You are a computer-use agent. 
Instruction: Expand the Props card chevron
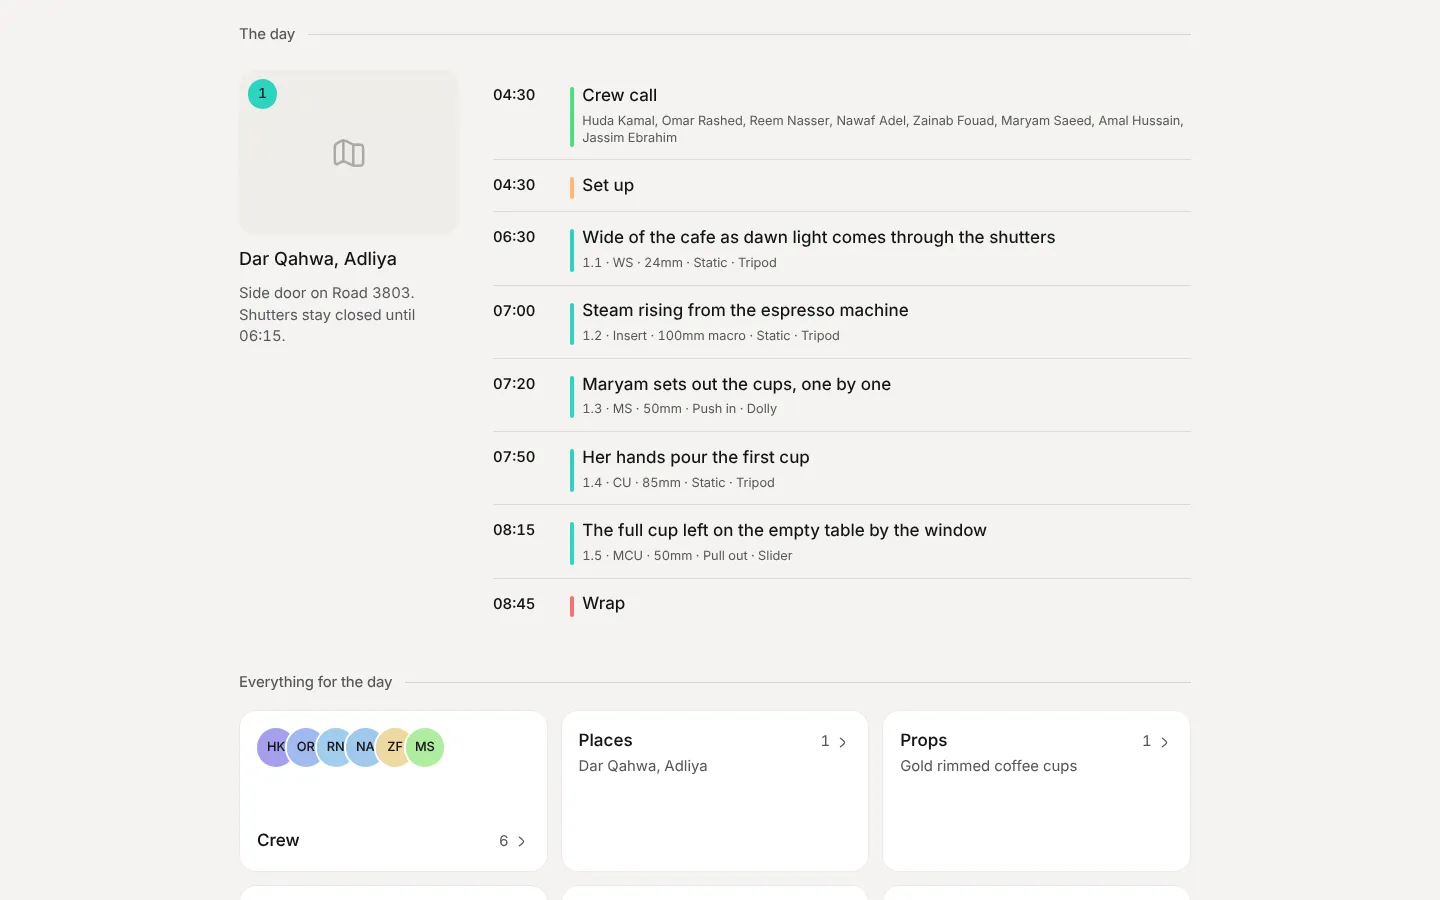point(1164,742)
